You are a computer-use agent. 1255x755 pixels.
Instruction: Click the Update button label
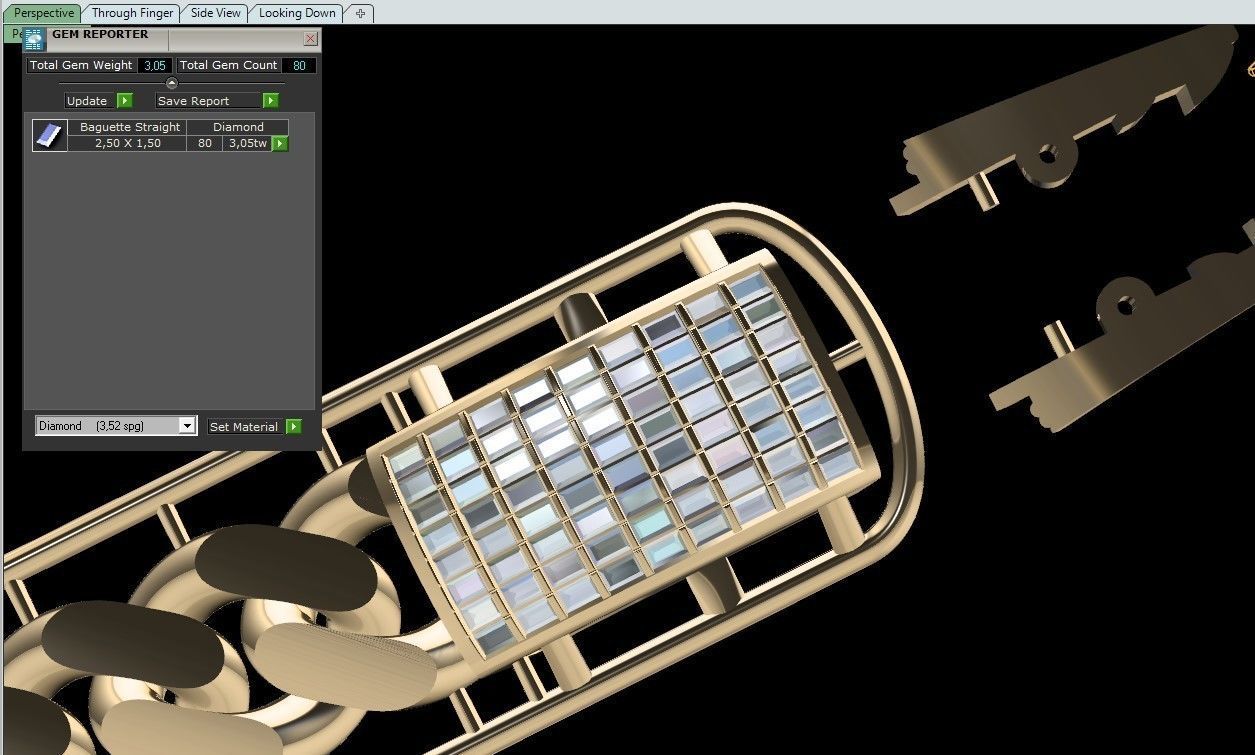pos(87,101)
